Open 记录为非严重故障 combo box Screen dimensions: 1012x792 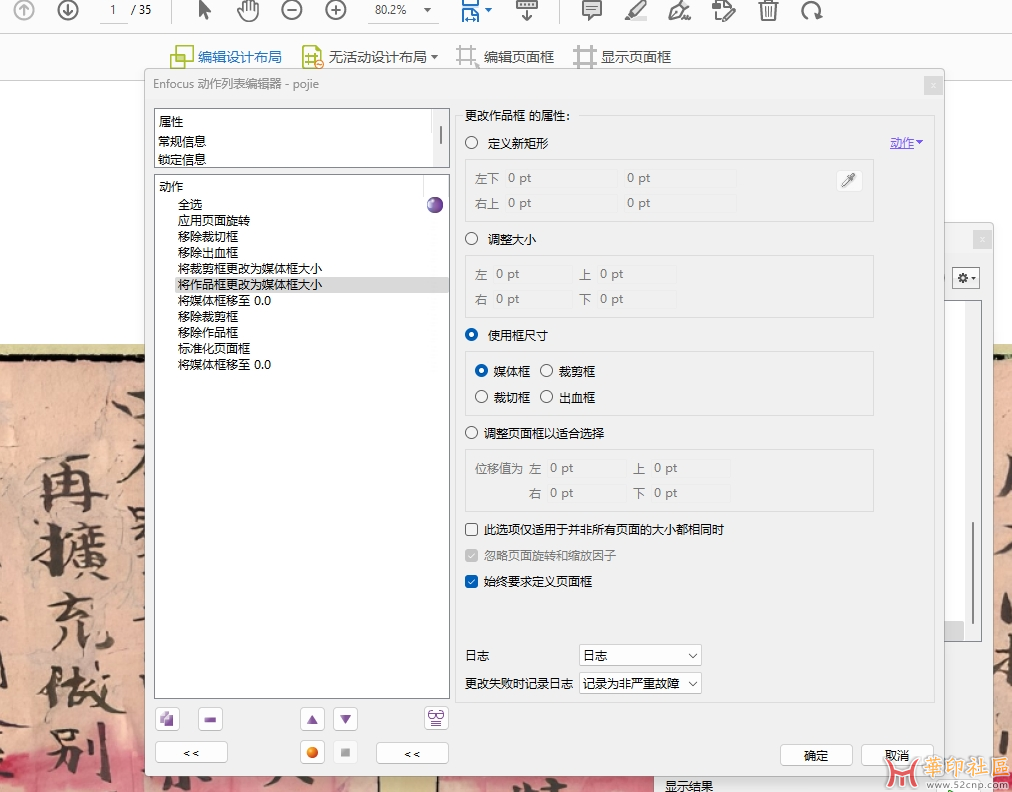pos(640,683)
